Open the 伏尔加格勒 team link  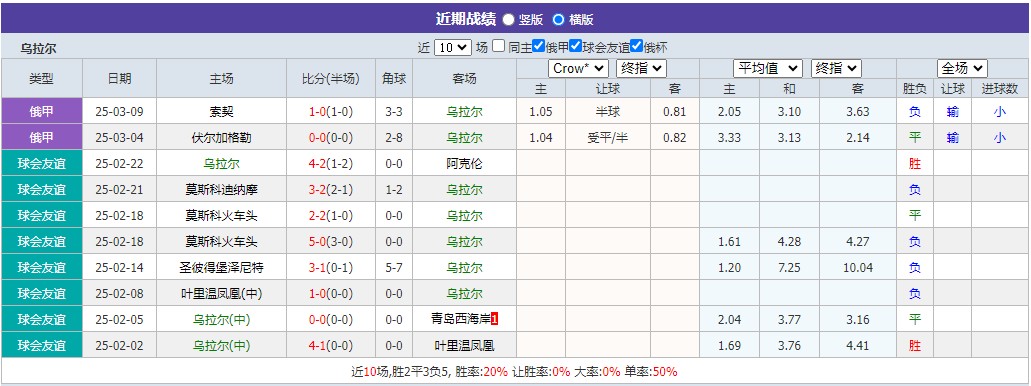221,137
